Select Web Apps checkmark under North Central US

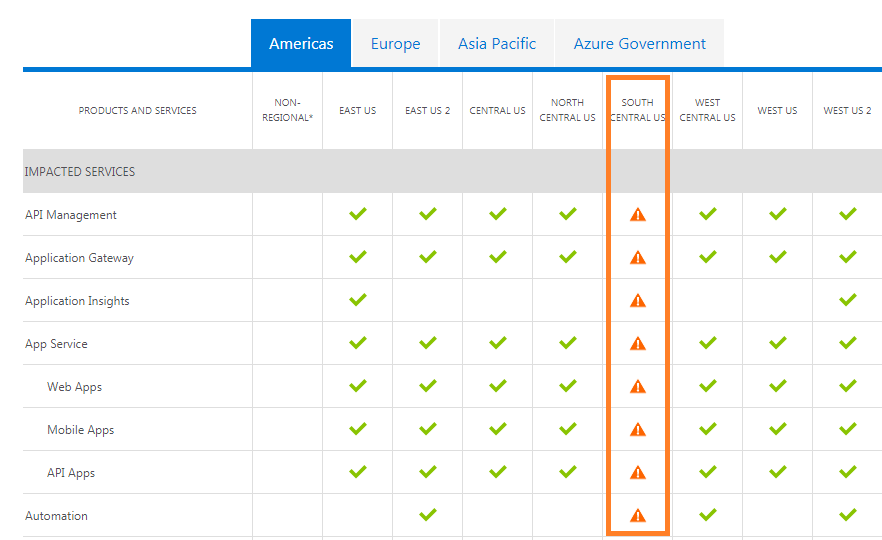tap(568, 386)
